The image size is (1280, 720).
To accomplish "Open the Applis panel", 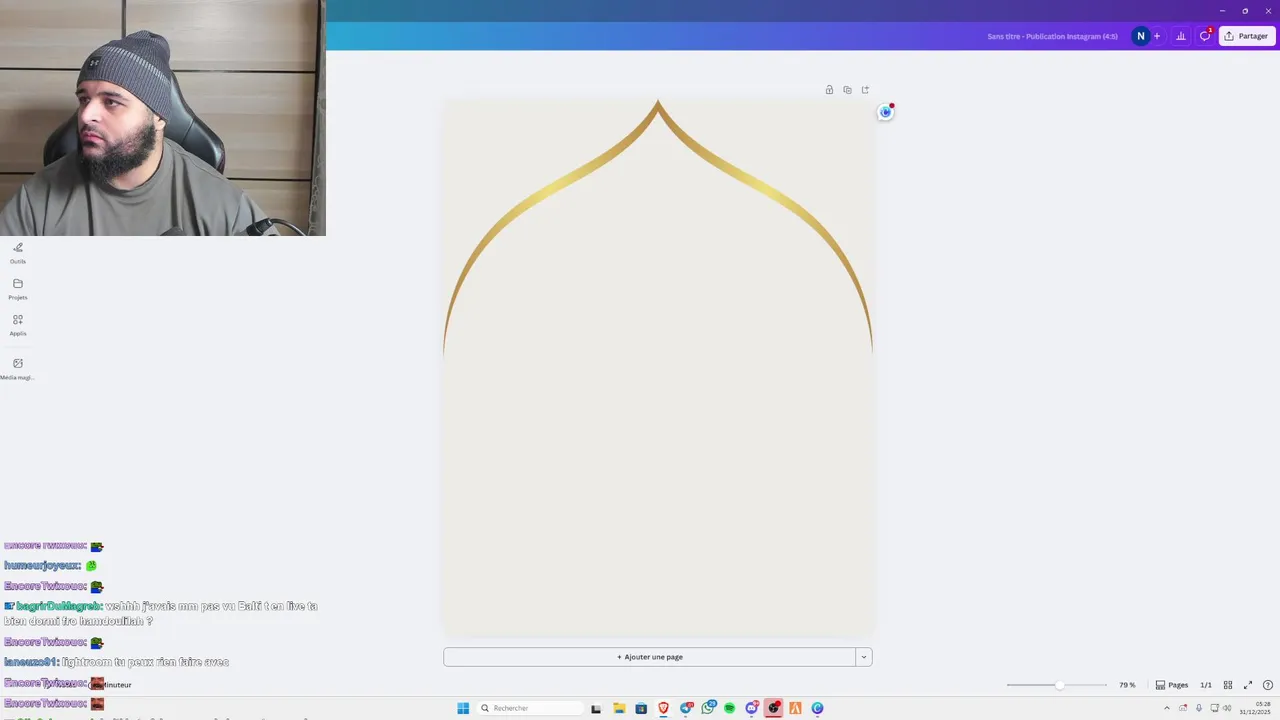I will tap(18, 324).
